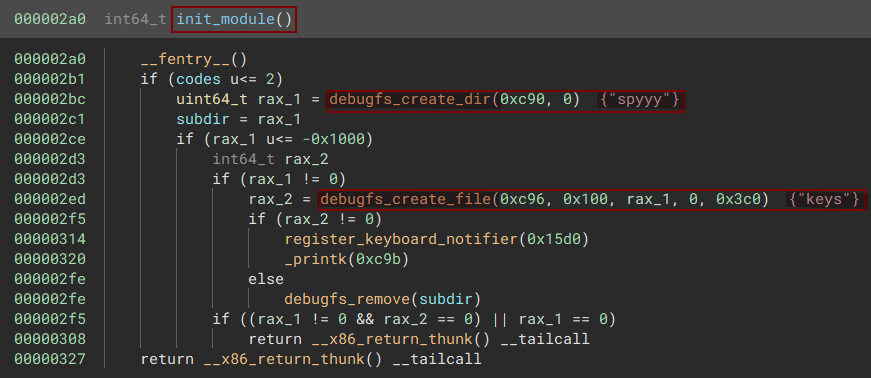Viewport: 871px width, 378px height.
Task: Click the 0xc9b argument of _printk
Action: click(x=379, y=259)
